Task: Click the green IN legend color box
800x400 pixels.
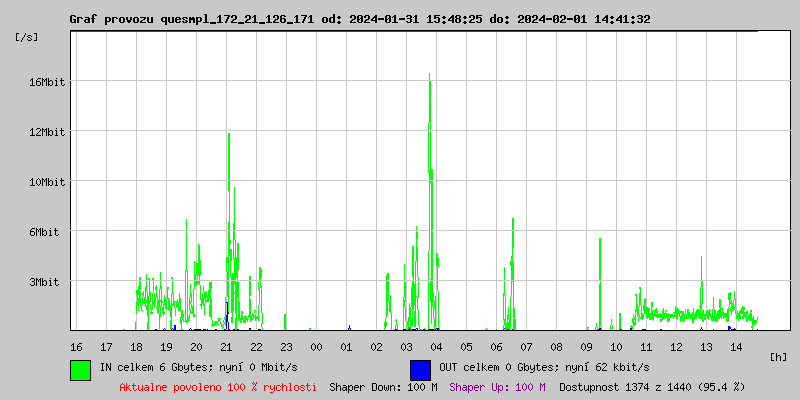Action: point(81,369)
